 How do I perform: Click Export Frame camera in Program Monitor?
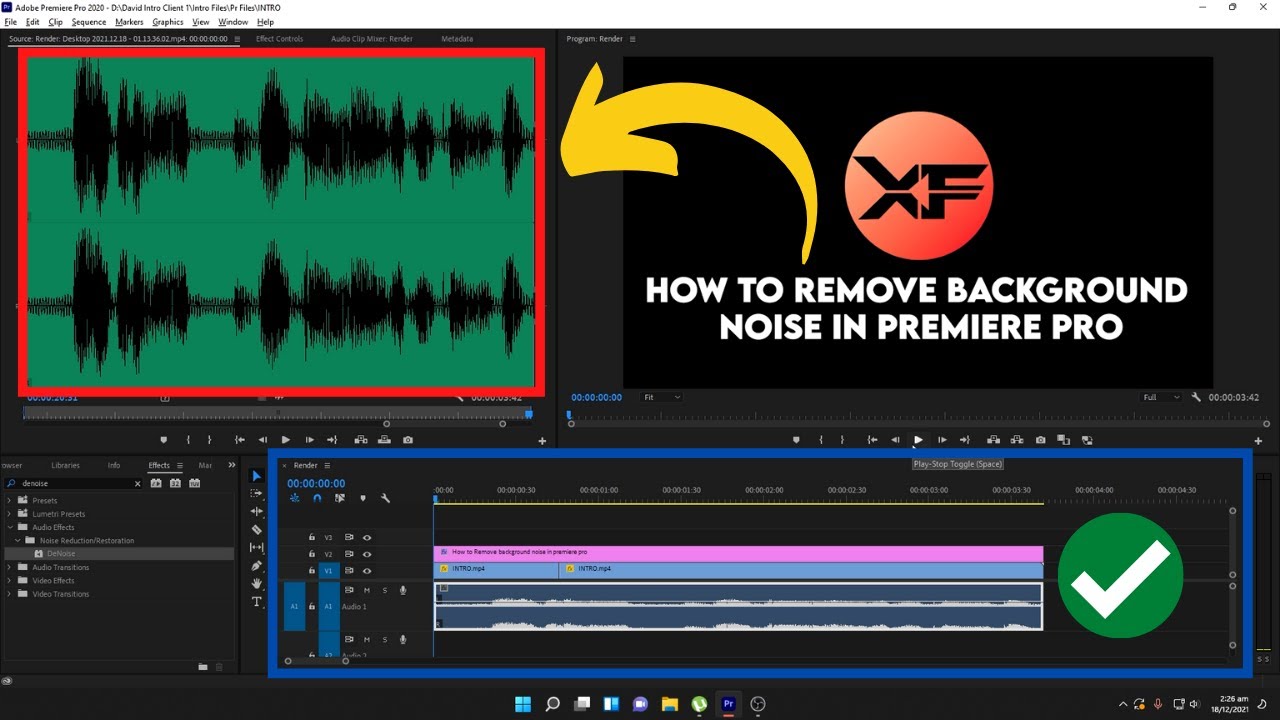pyautogui.click(x=1041, y=440)
